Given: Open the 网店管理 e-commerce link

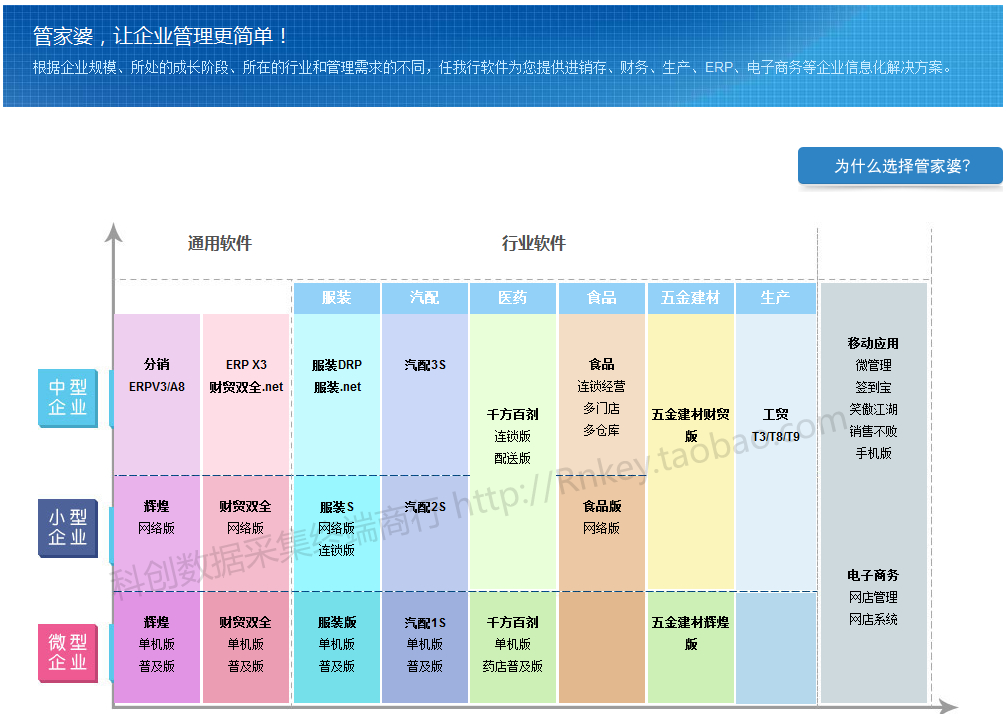Looking at the screenshot, I should click(873, 597).
